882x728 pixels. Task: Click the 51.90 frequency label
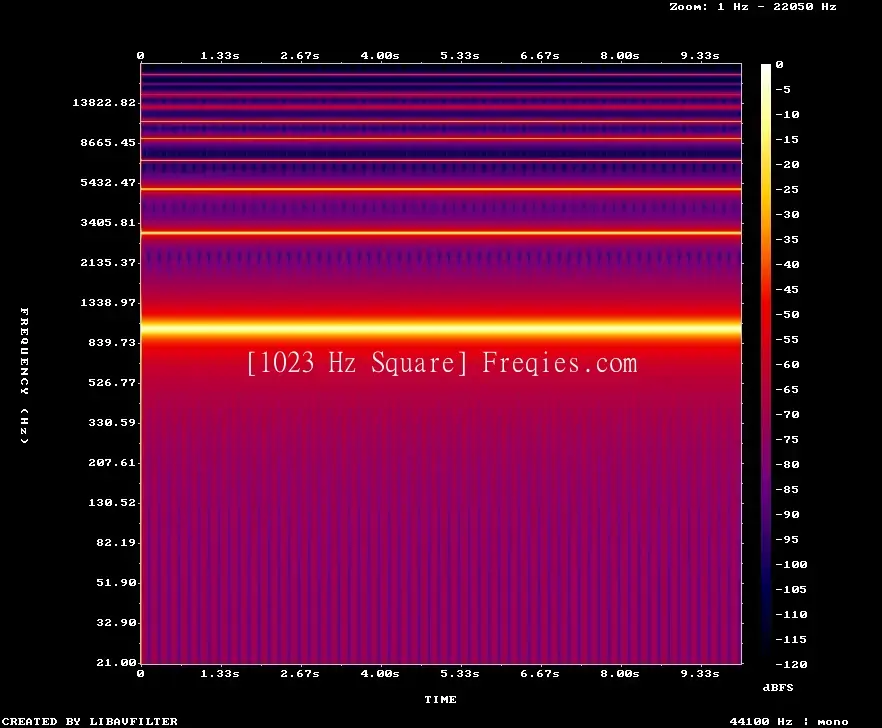point(116,582)
